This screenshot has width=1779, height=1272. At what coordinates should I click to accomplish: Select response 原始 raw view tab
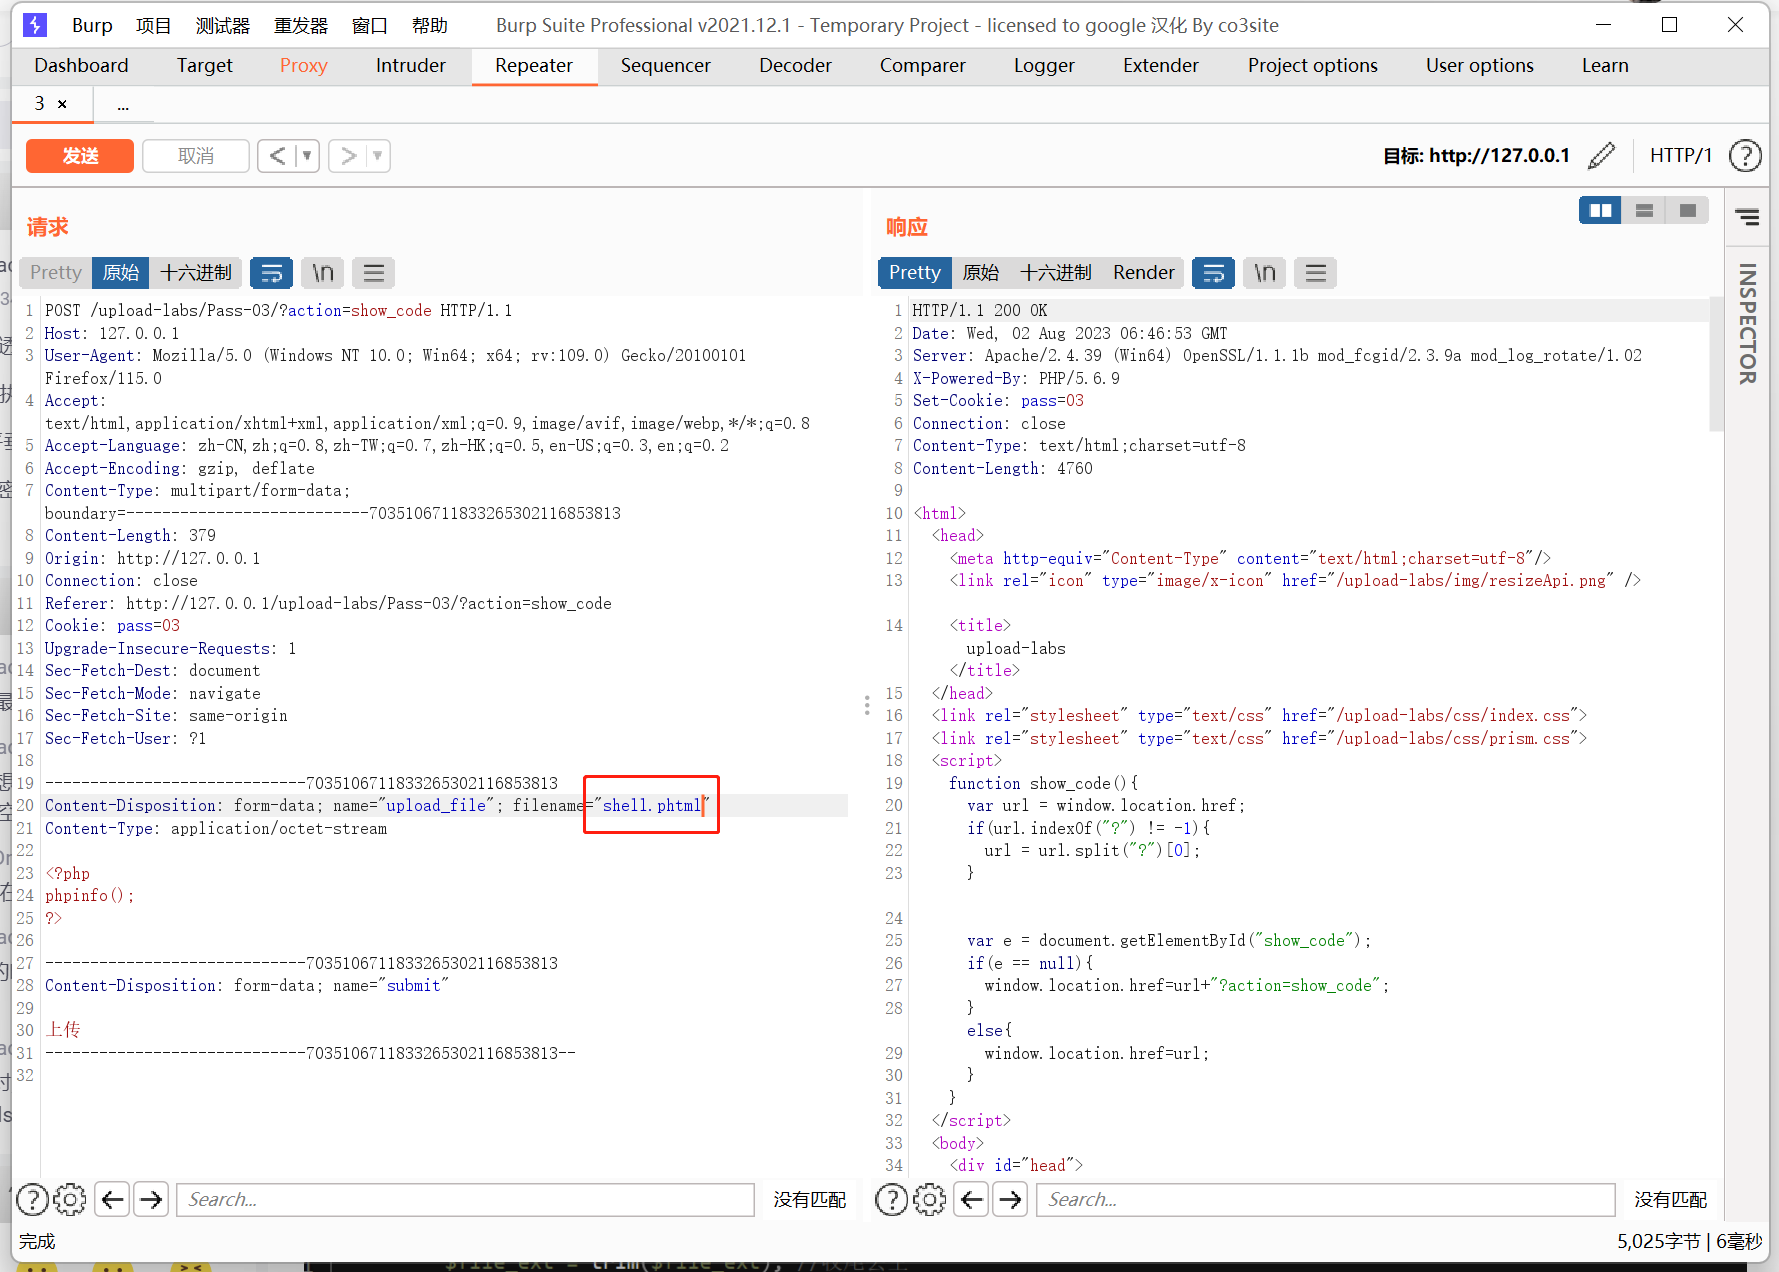tap(981, 273)
